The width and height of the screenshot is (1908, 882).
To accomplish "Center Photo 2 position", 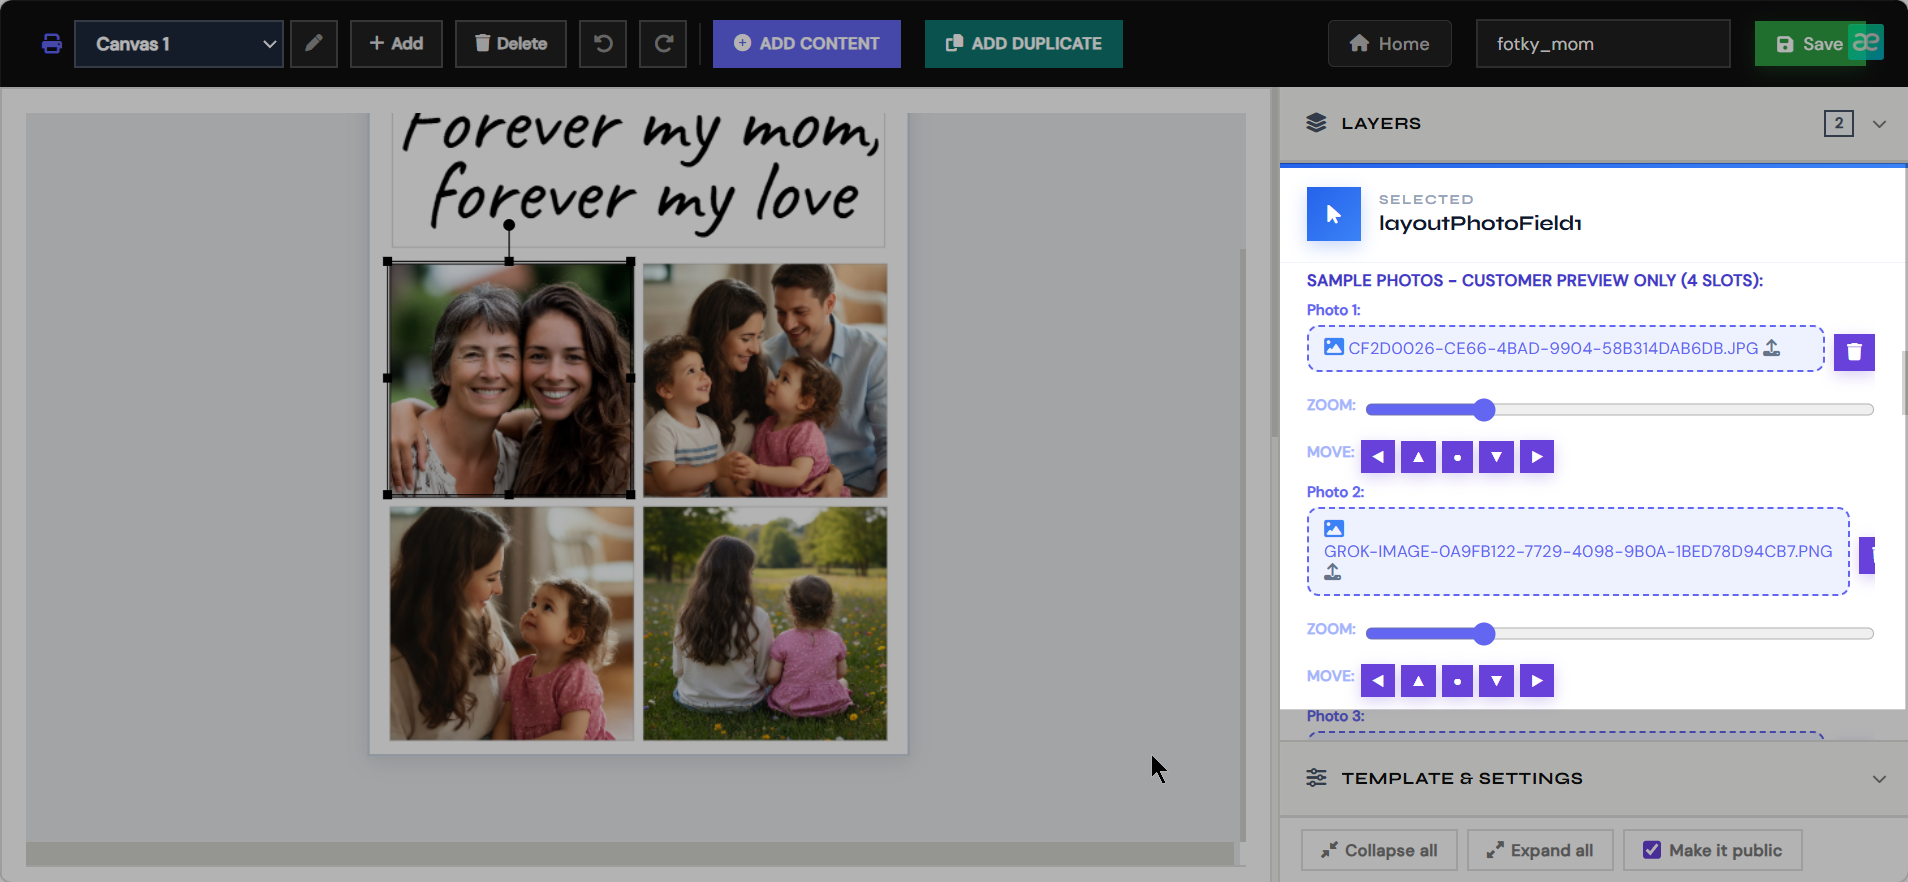I will pyautogui.click(x=1457, y=681).
